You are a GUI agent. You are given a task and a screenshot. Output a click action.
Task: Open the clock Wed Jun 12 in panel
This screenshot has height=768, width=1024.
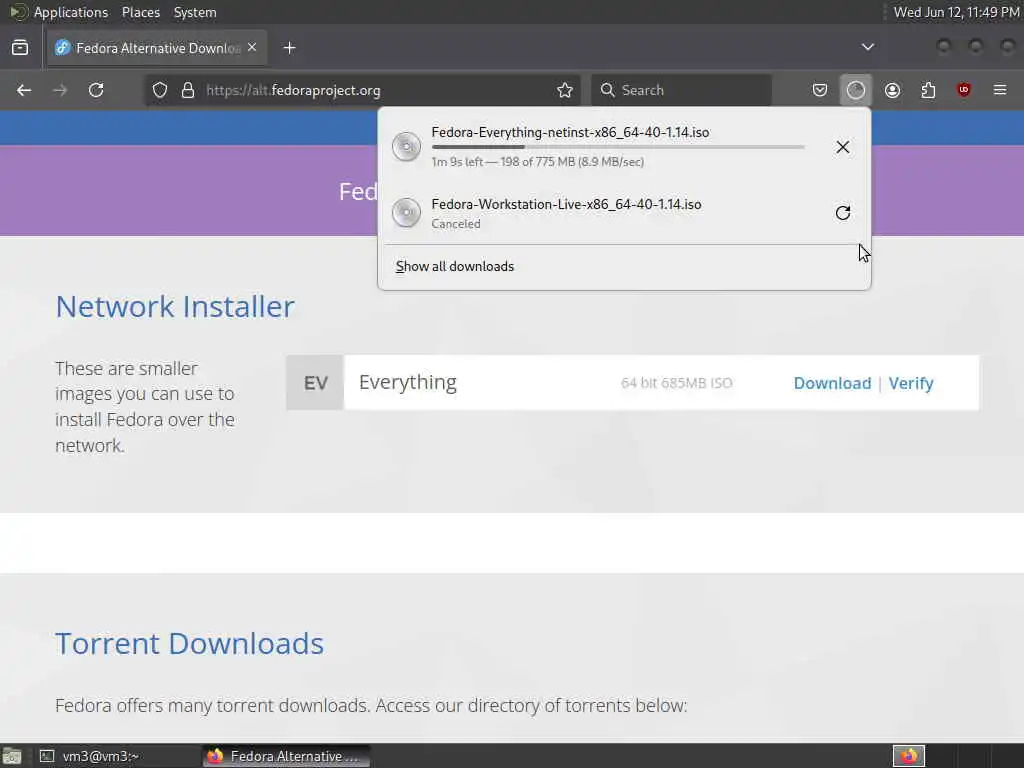coord(956,12)
